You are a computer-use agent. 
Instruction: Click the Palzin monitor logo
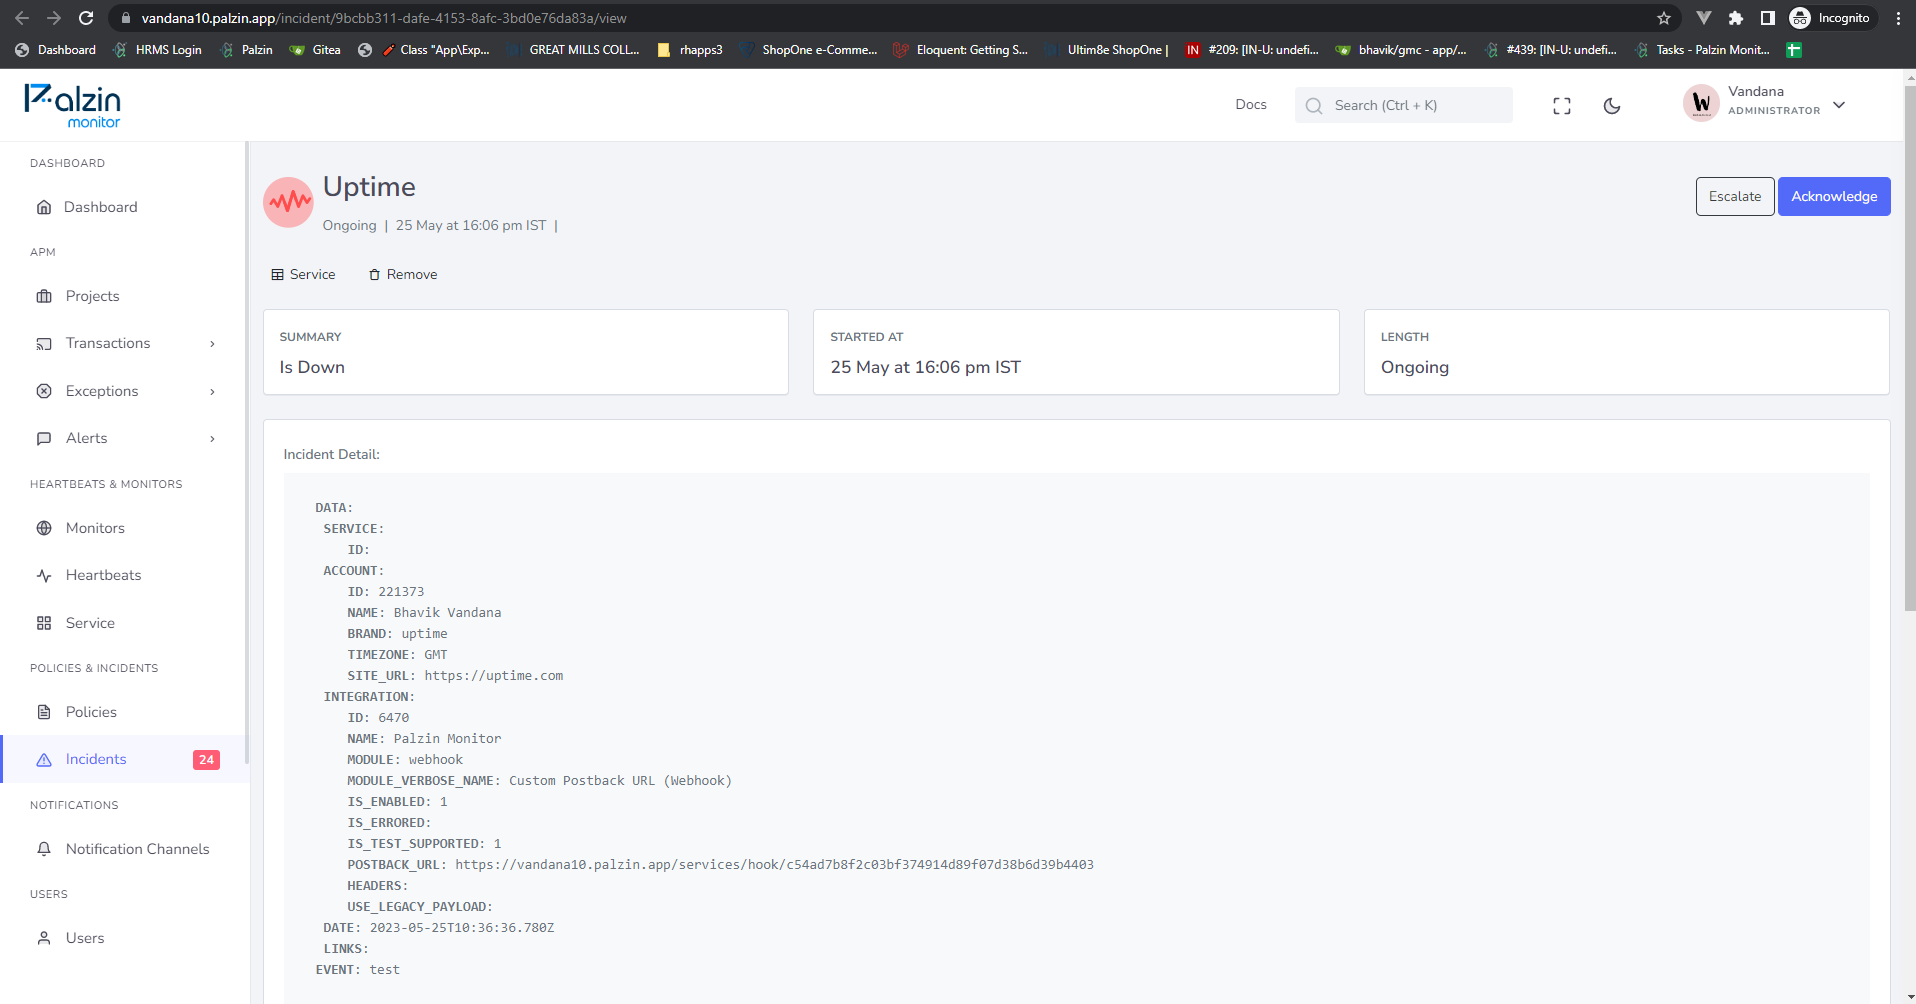[72, 106]
